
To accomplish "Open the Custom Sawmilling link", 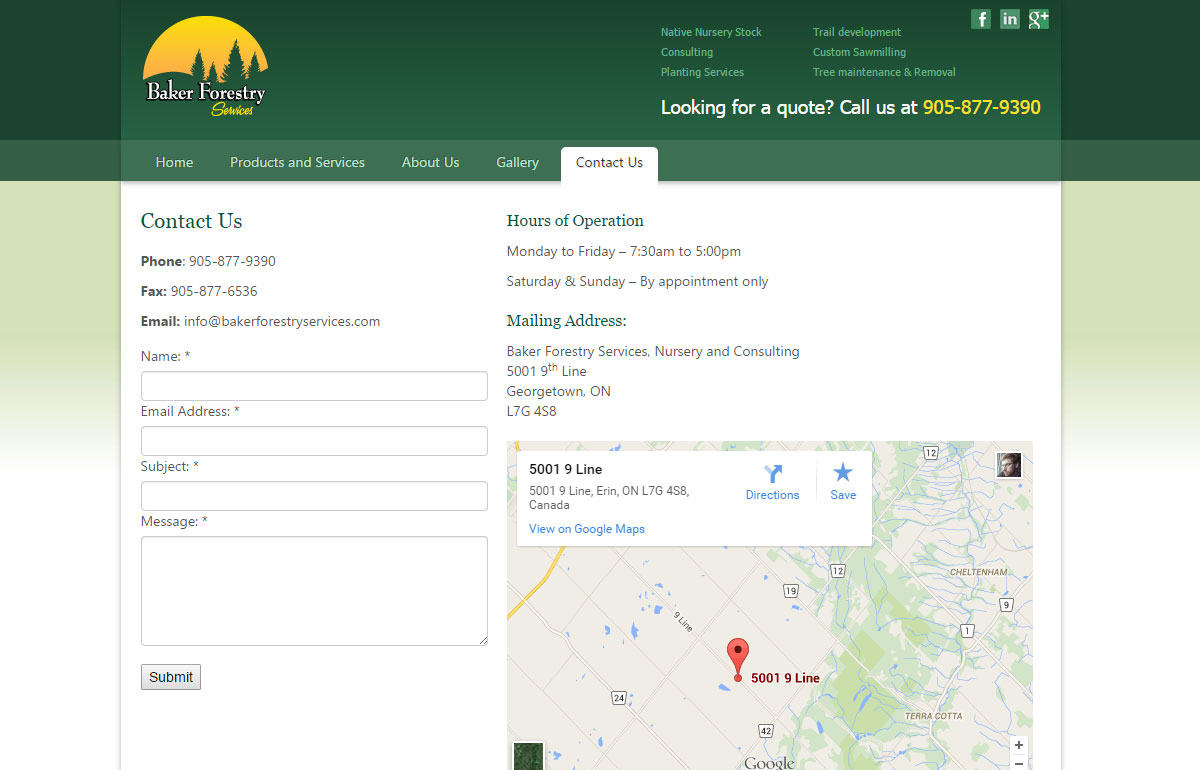I will coord(859,52).
